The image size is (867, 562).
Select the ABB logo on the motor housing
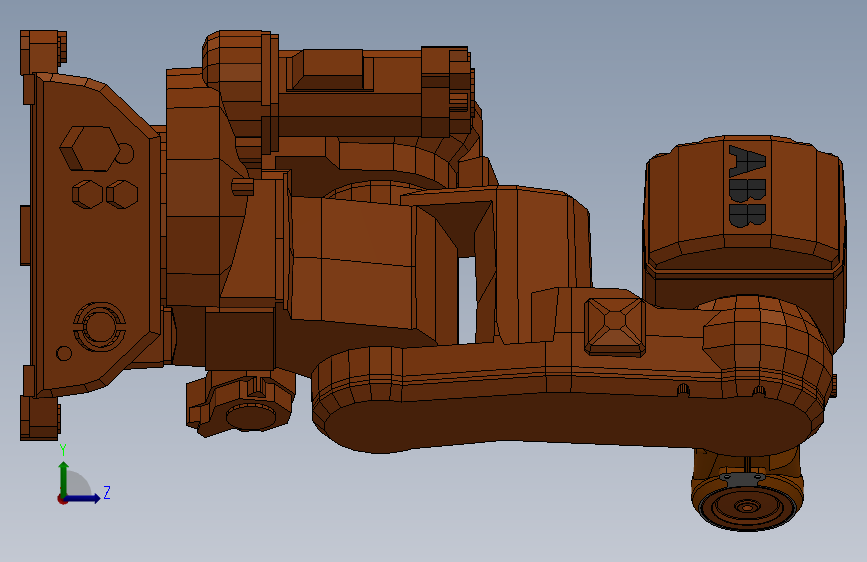coord(748,186)
